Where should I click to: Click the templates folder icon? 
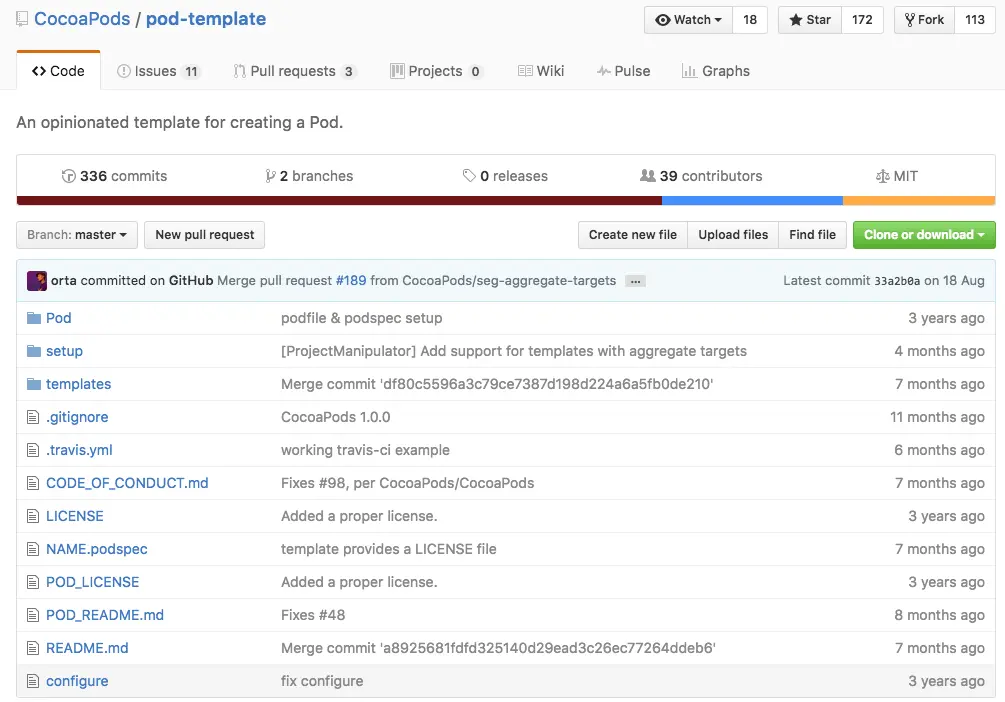coord(34,384)
